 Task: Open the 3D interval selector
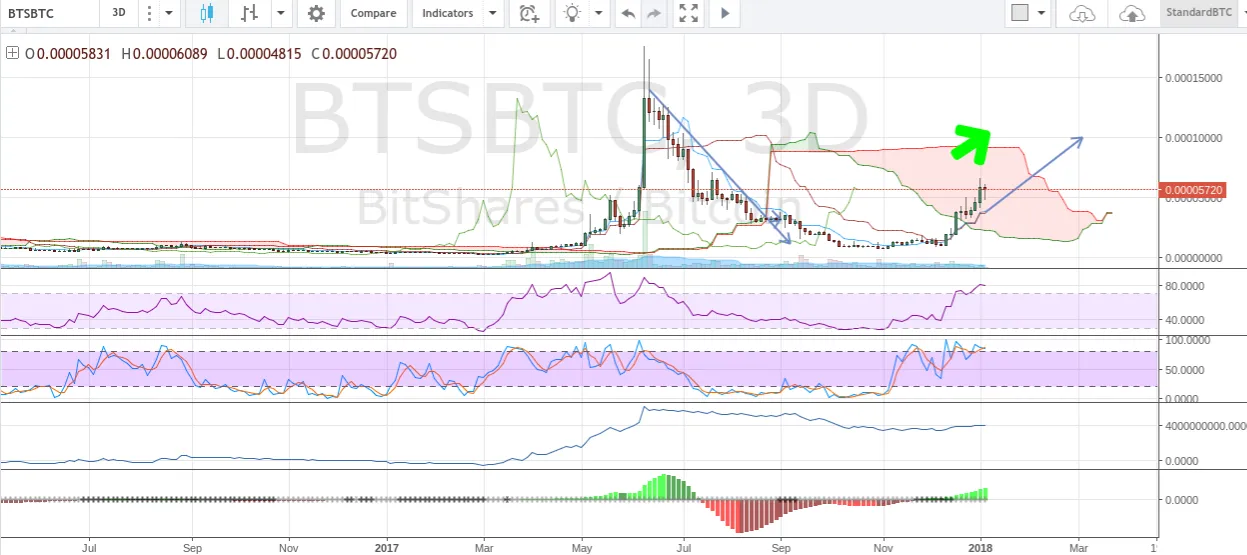point(118,14)
